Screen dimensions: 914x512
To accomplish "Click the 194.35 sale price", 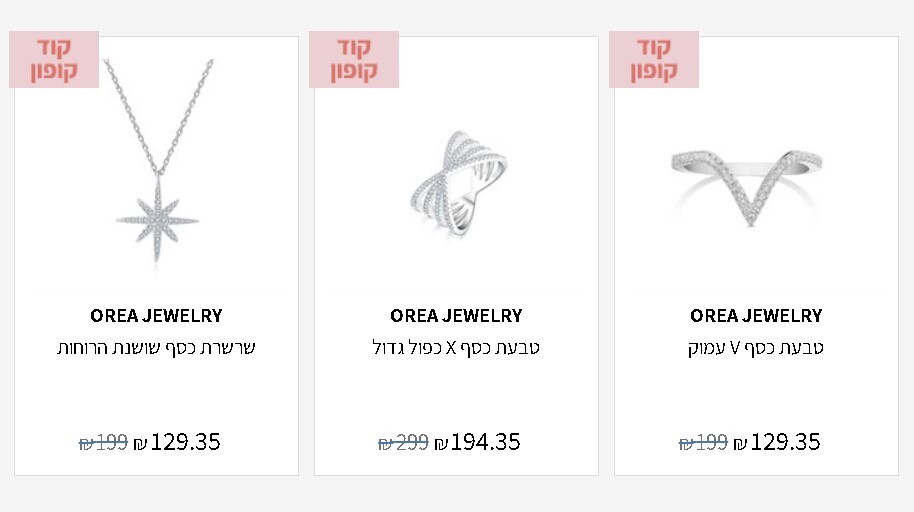I will [485, 442].
